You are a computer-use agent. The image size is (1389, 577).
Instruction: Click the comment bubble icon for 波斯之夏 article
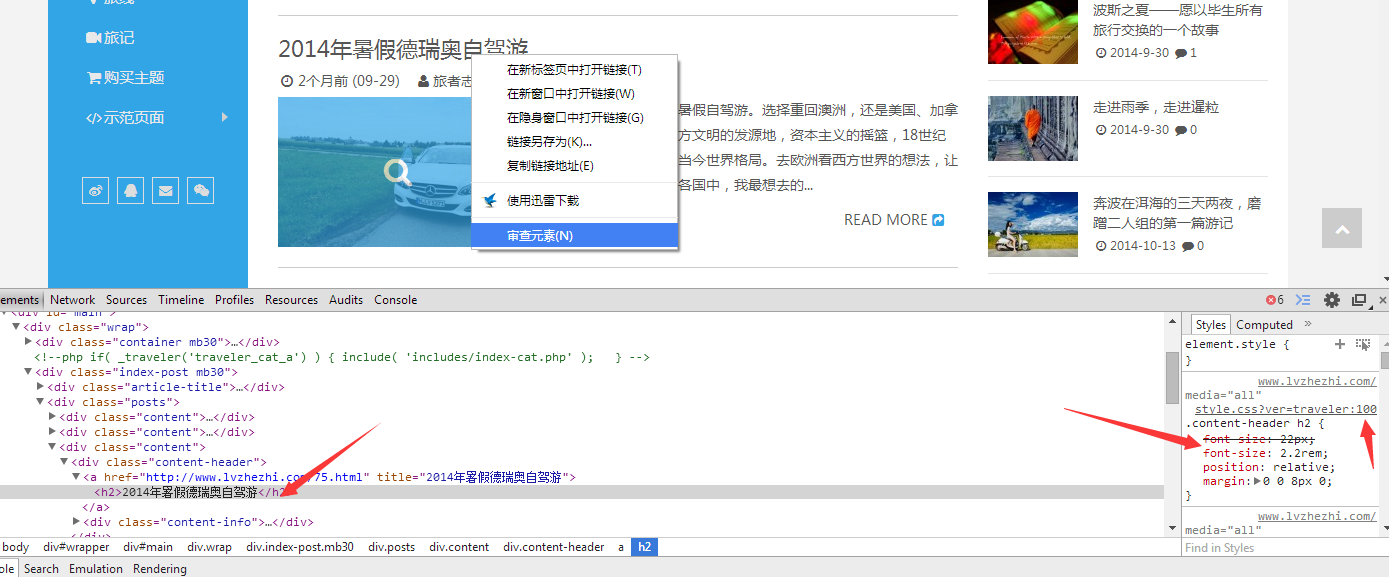[x=1181, y=53]
